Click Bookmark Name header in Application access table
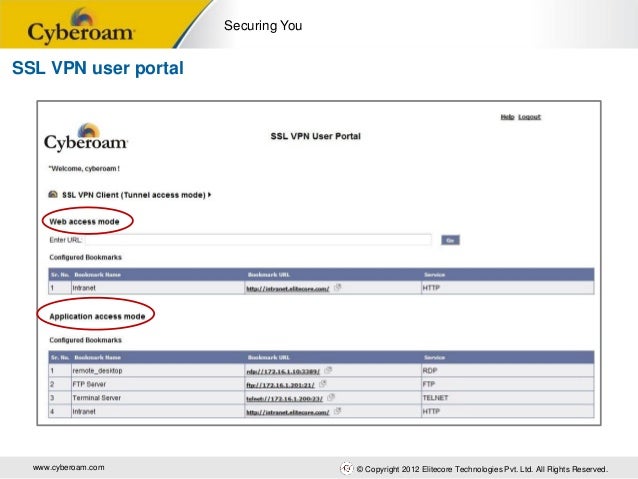 point(97,358)
